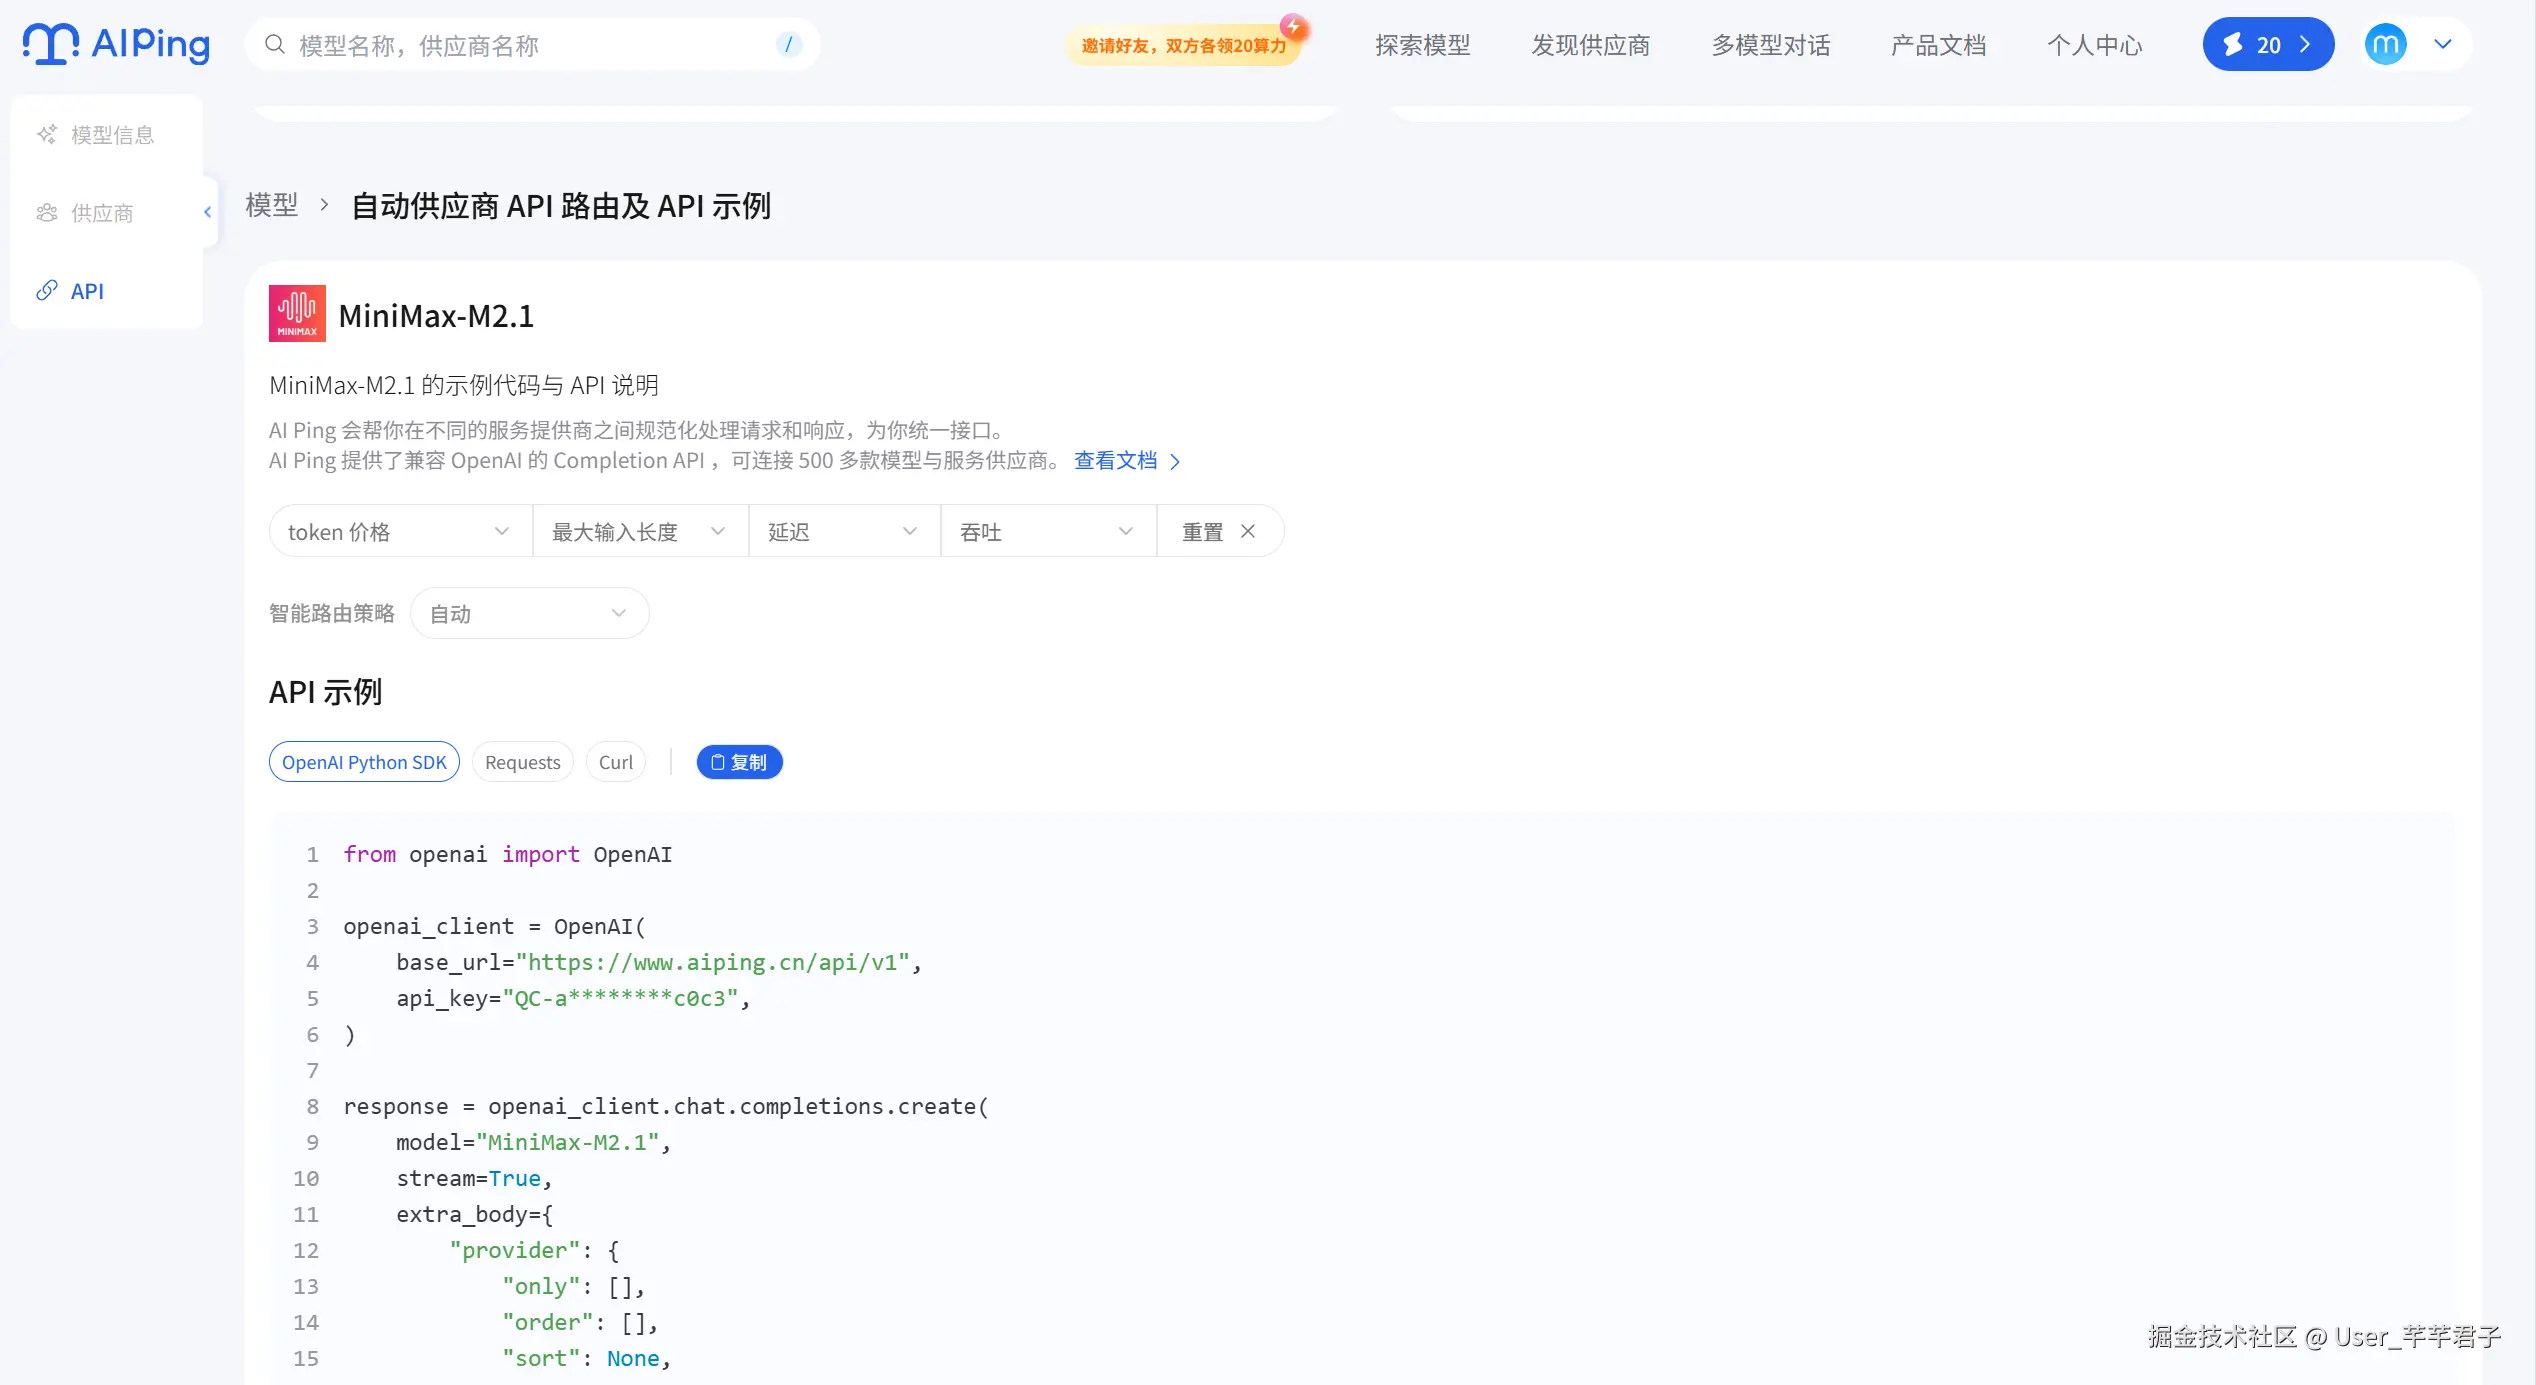Expand the 最大输入长度 dropdown
The image size is (2536, 1385).
point(640,532)
